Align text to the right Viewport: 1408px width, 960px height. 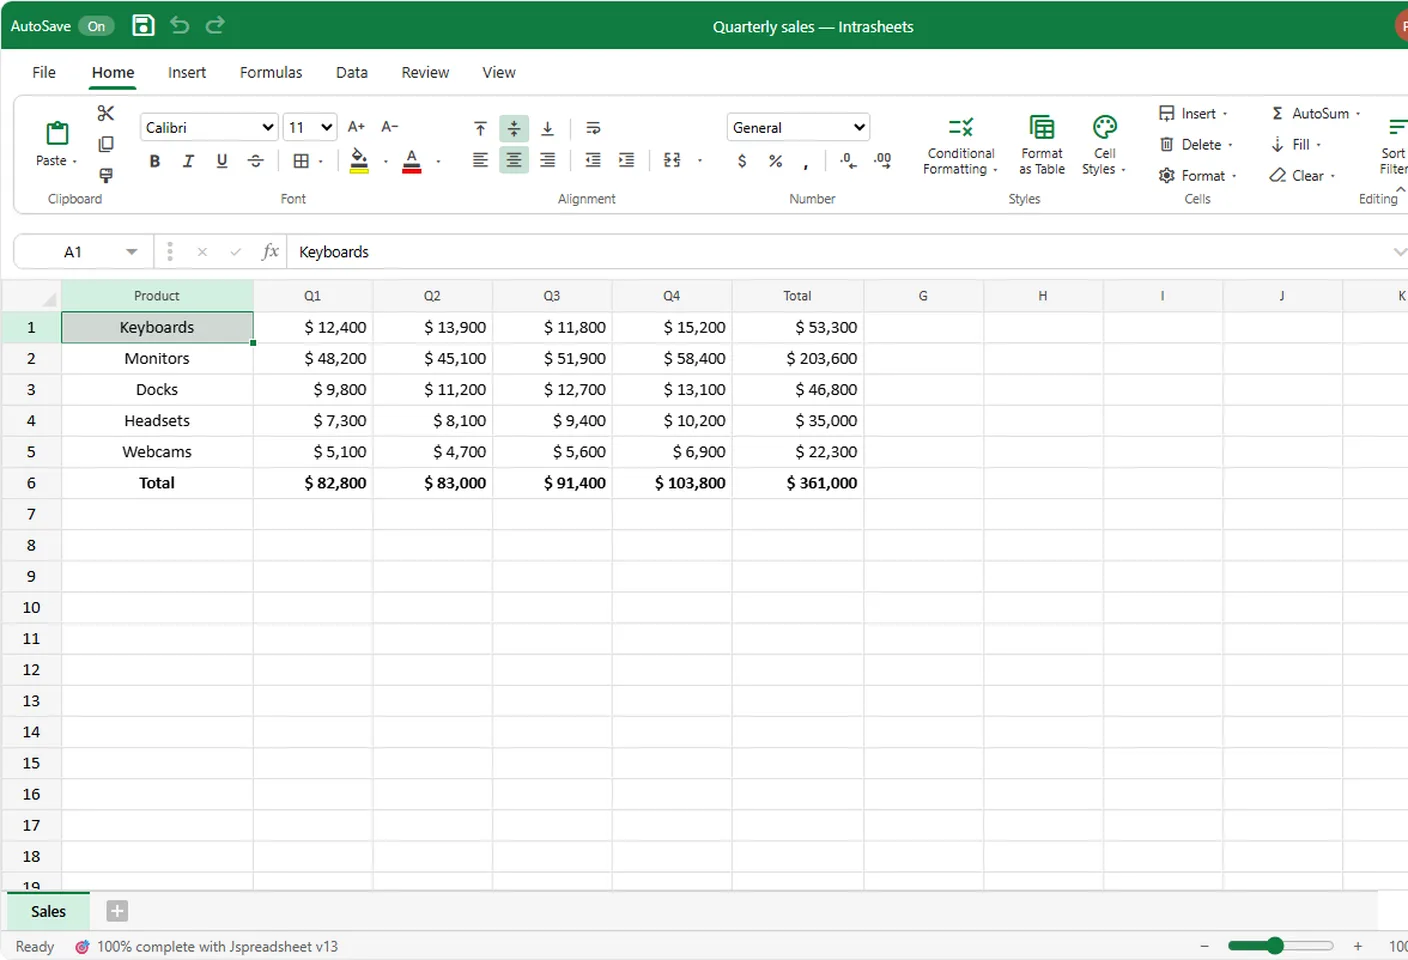click(548, 161)
